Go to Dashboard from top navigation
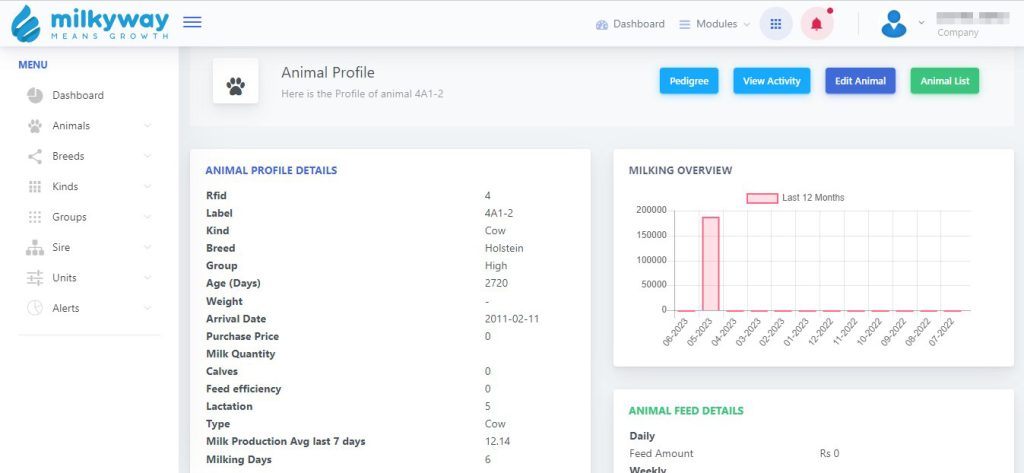 pos(630,24)
